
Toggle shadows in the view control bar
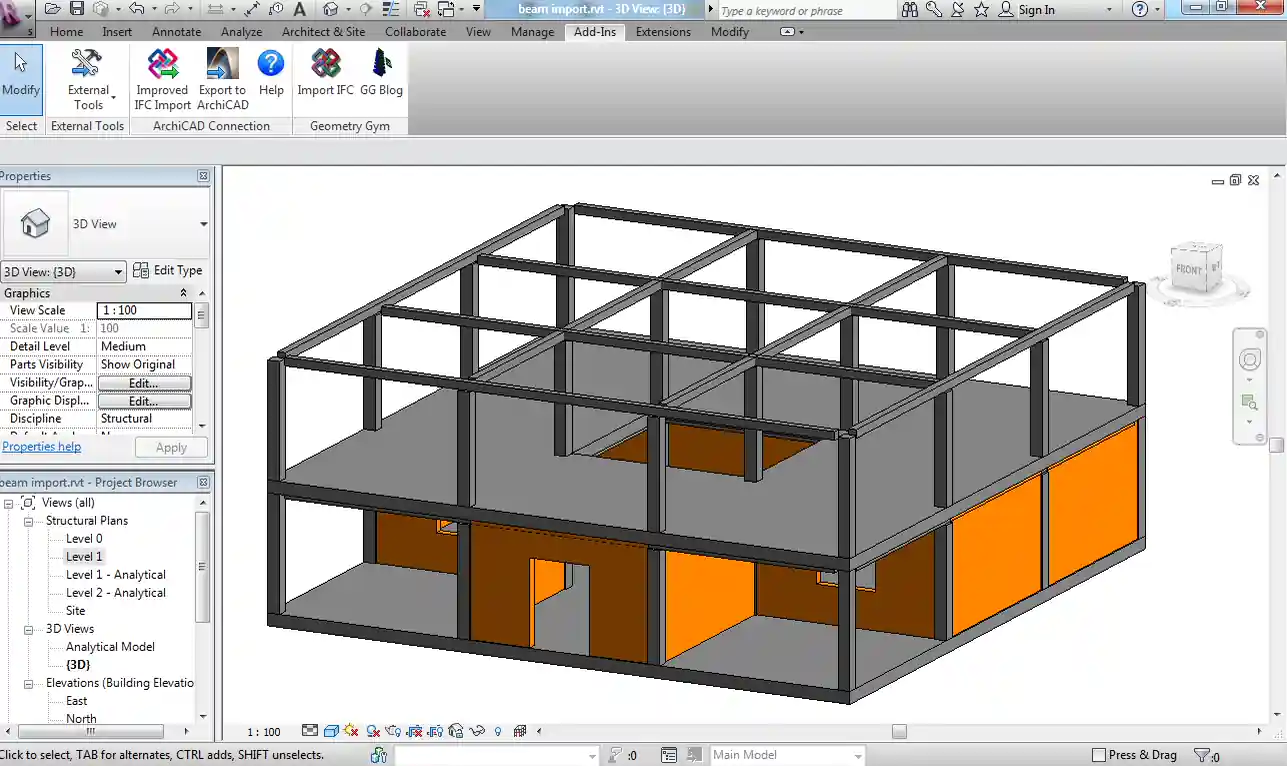pyautogui.click(x=372, y=731)
